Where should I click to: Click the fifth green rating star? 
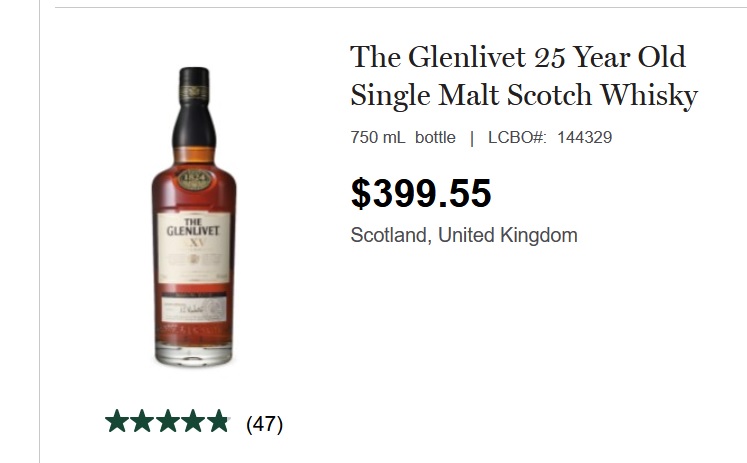[219, 421]
